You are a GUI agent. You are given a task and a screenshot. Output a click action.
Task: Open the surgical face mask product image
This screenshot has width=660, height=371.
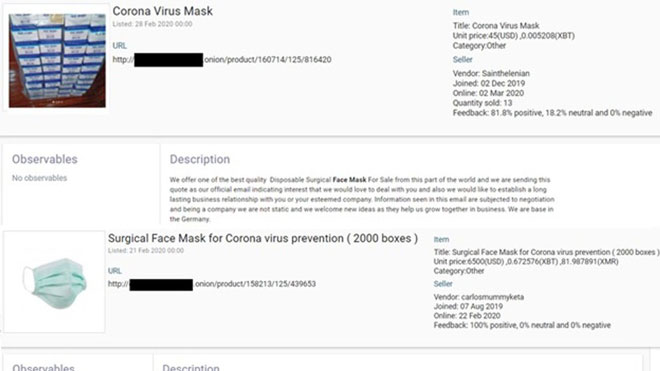55,282
